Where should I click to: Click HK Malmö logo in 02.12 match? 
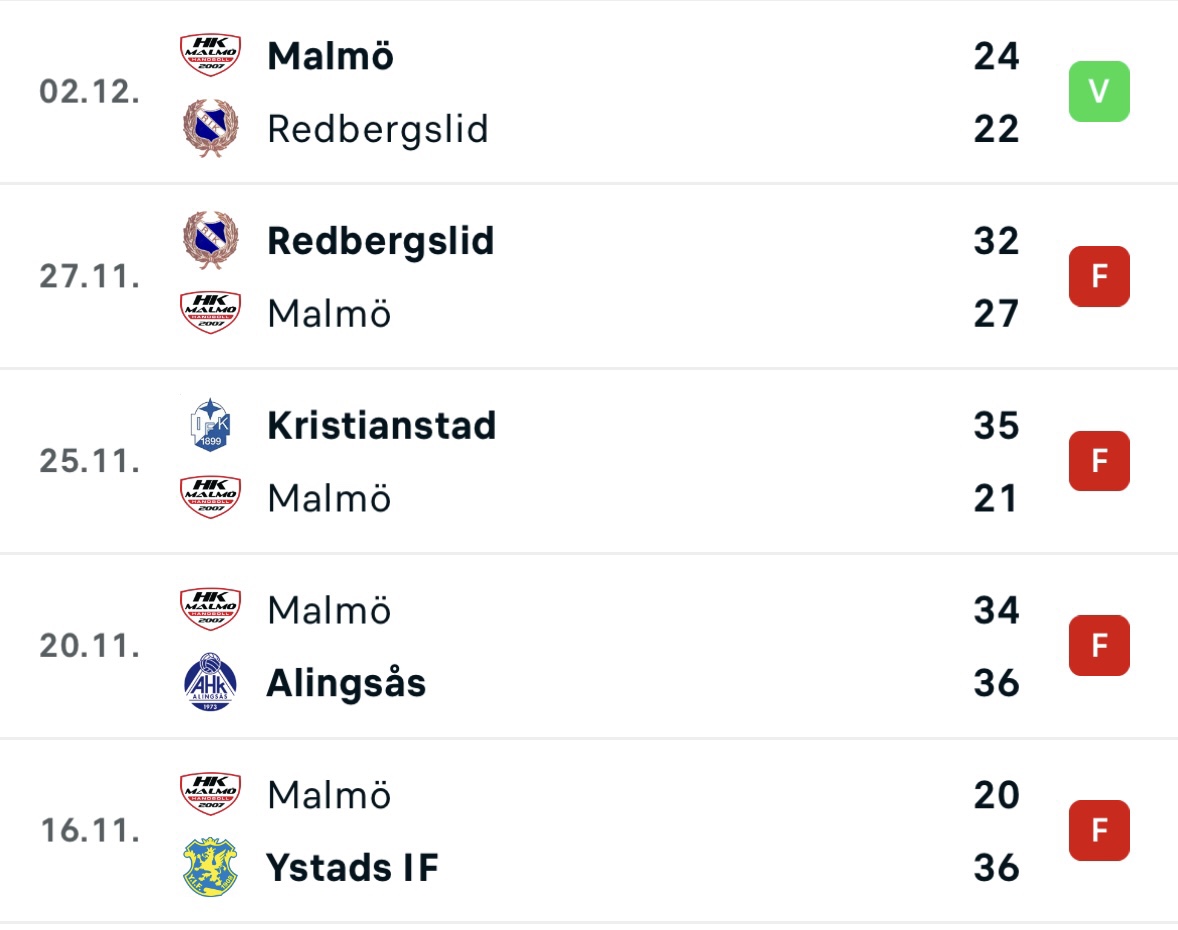point(210,55)
